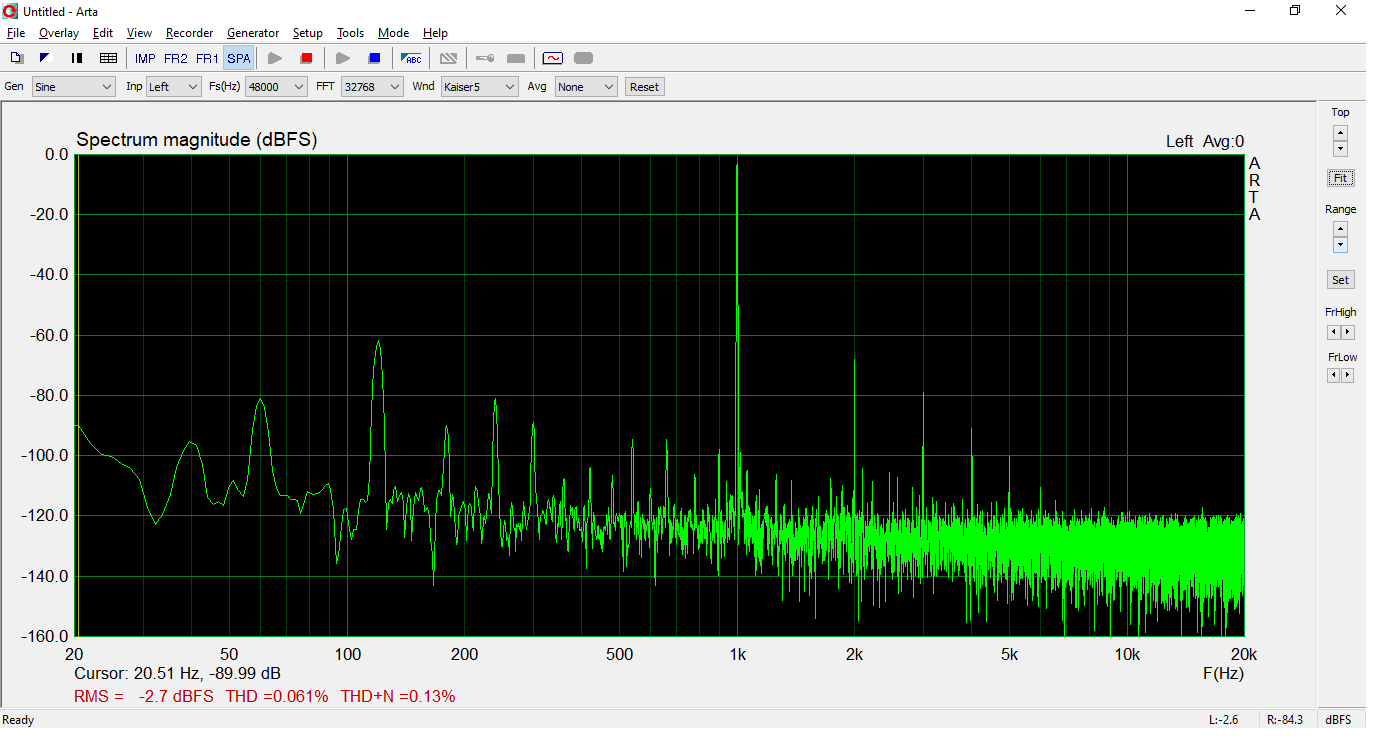Open the Setup menu

[308, 33]
